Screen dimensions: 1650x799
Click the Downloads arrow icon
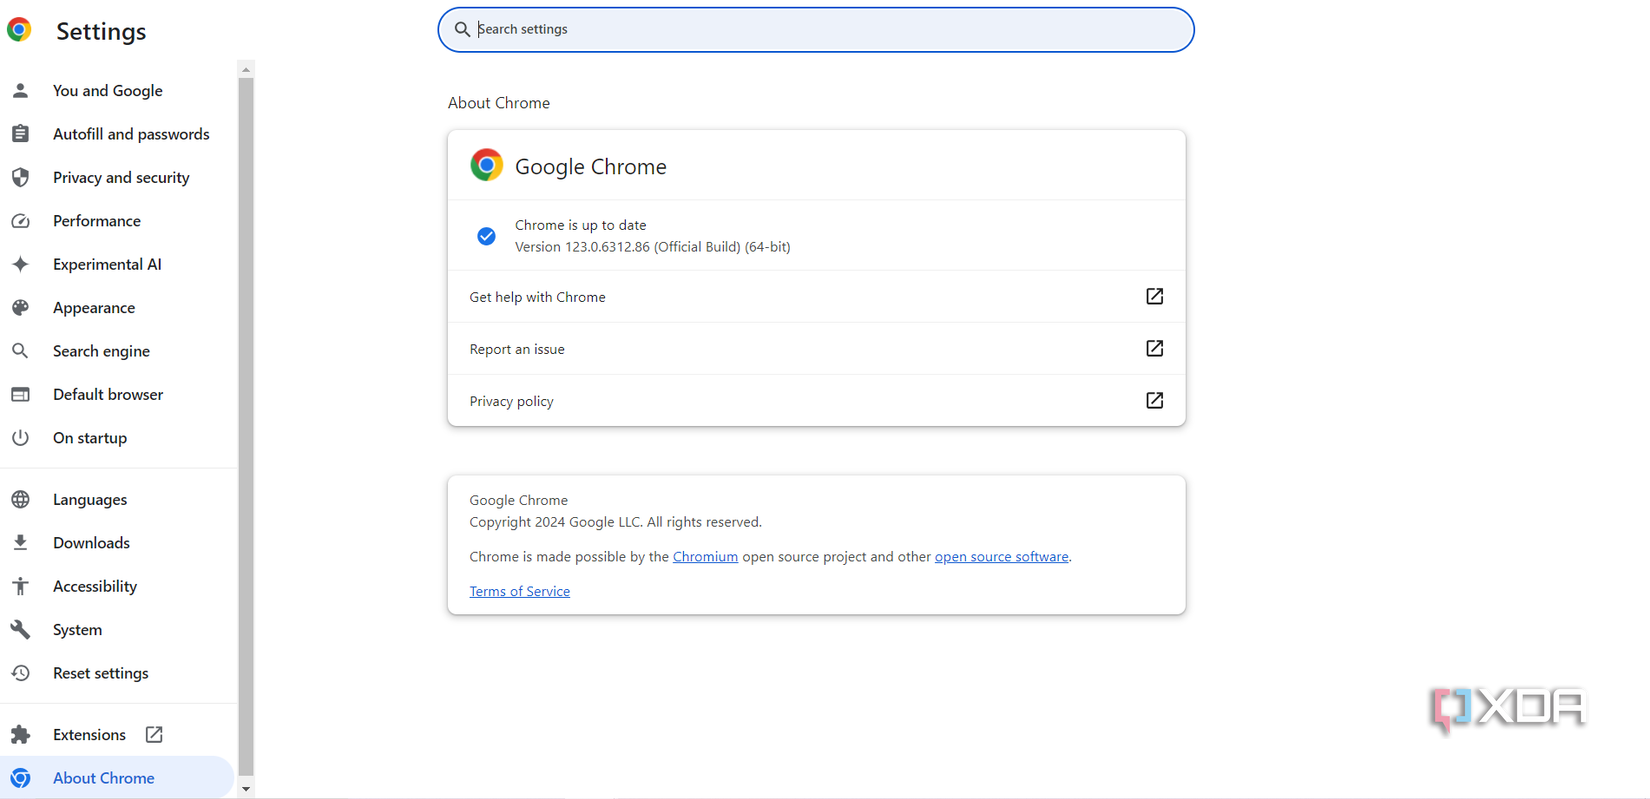20,543
